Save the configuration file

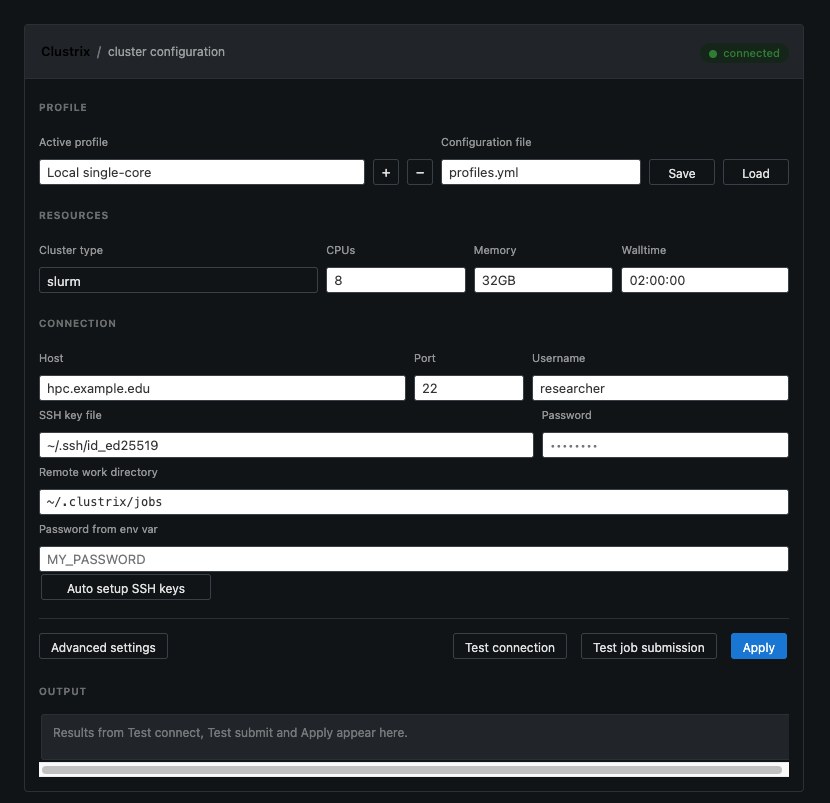tap(681, 173)
